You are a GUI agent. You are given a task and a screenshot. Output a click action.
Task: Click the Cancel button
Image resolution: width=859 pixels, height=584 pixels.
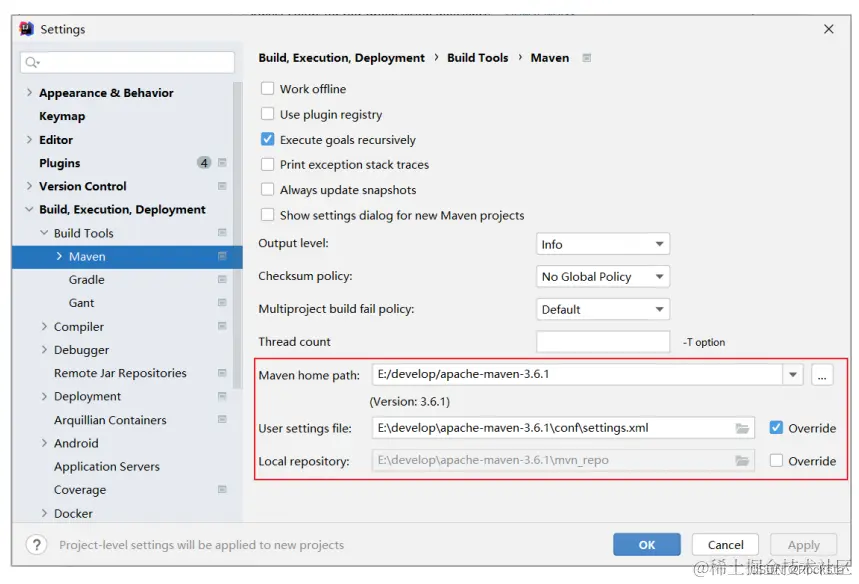click(x=725, y=545)
